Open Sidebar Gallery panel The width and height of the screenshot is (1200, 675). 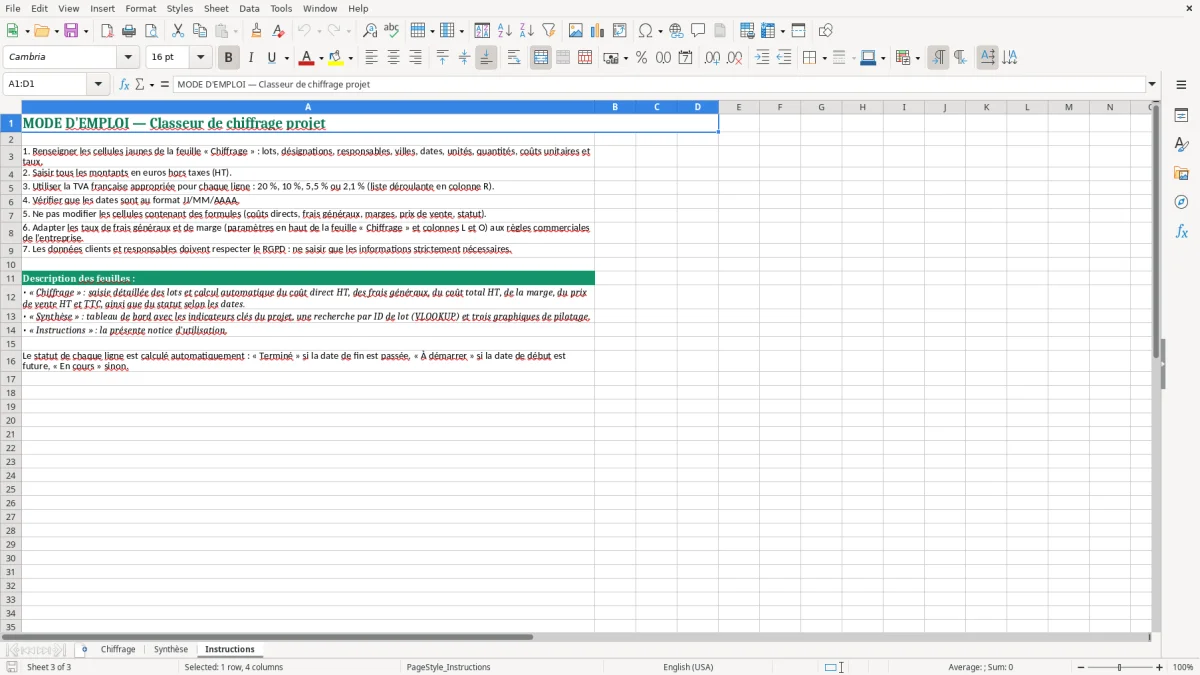[x=1181, y=173]
